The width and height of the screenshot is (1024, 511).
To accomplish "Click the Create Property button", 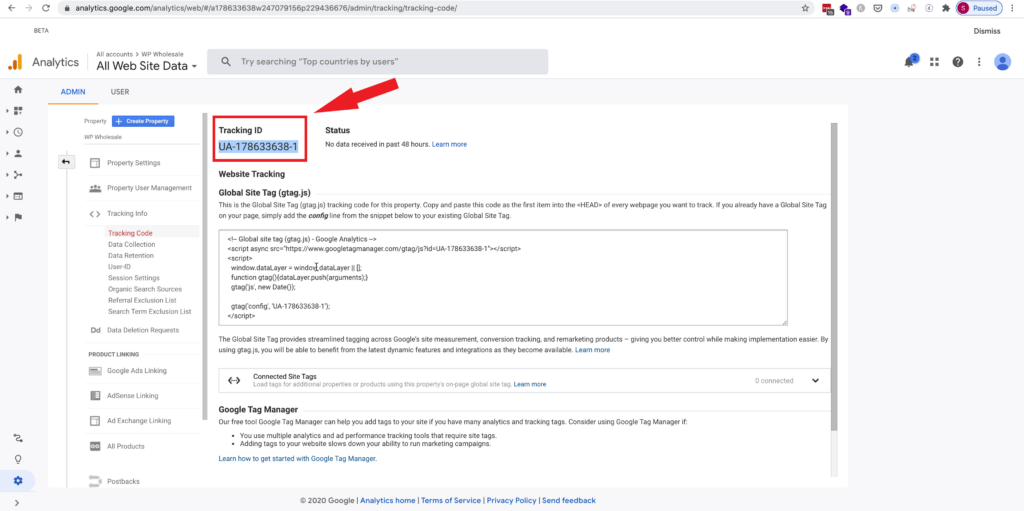I will coord(143,121).
